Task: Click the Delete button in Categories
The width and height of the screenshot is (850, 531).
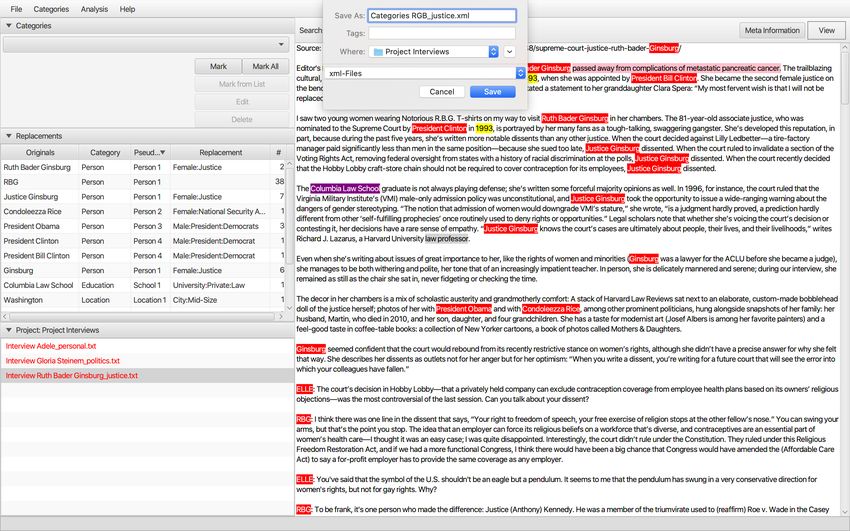Action: click(x=242, y=119)
